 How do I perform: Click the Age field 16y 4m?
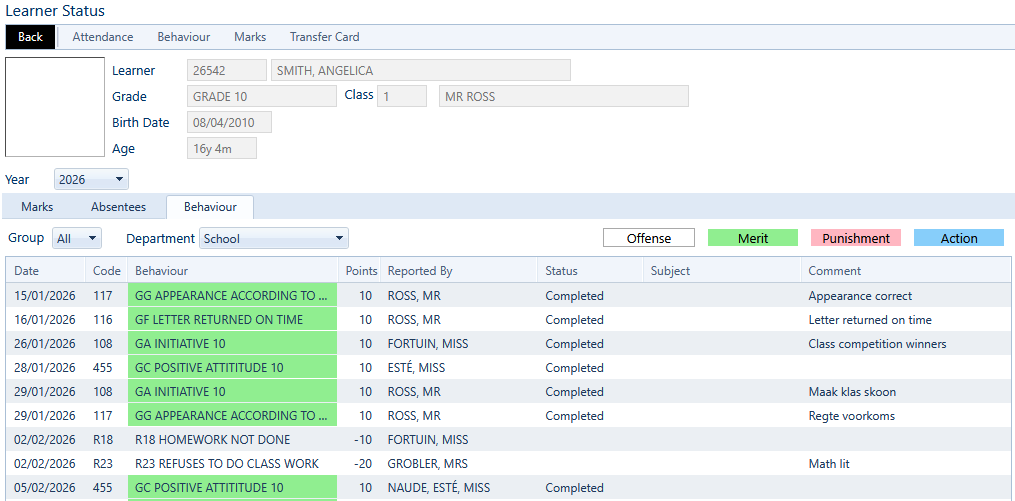(222, 148)
